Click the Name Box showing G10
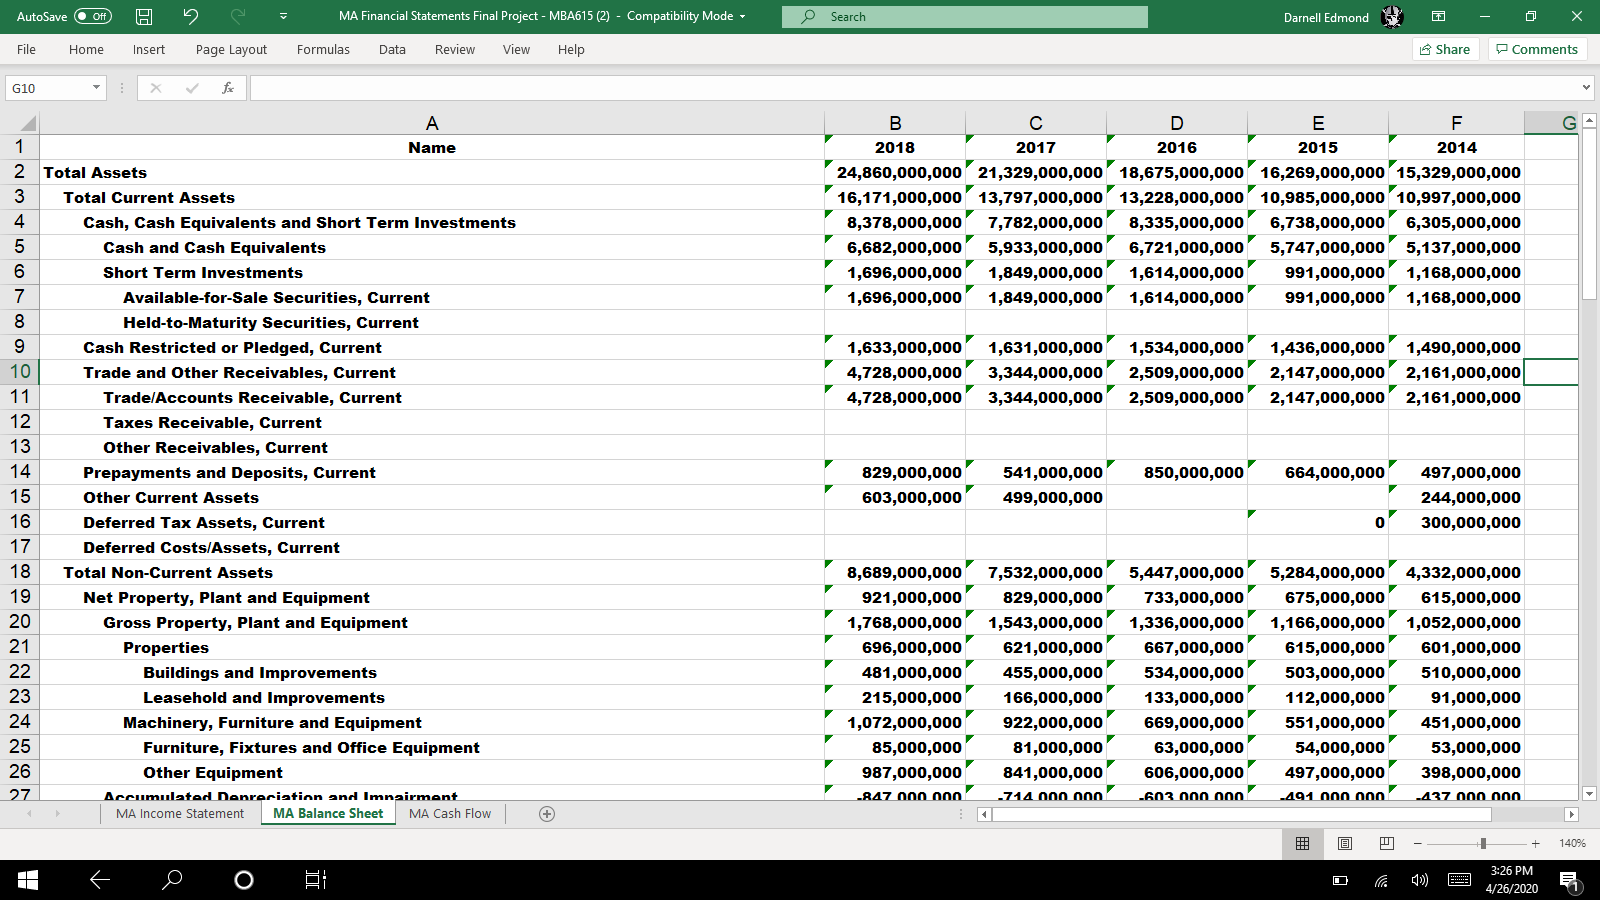This screenshot has height=900, width=1600. (x=47, y=88)
